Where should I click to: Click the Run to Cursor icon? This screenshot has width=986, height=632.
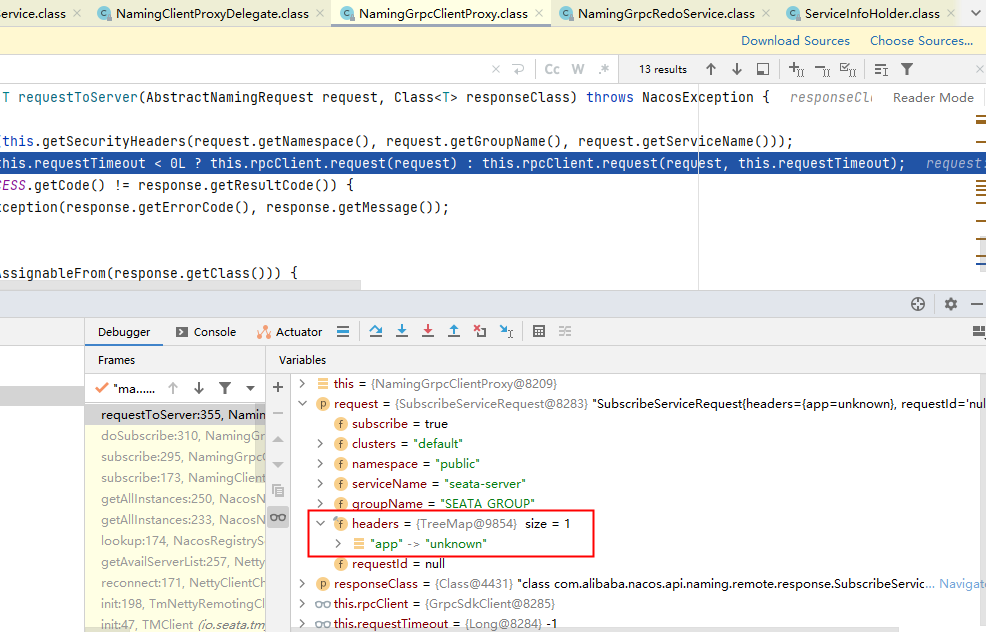506,331
